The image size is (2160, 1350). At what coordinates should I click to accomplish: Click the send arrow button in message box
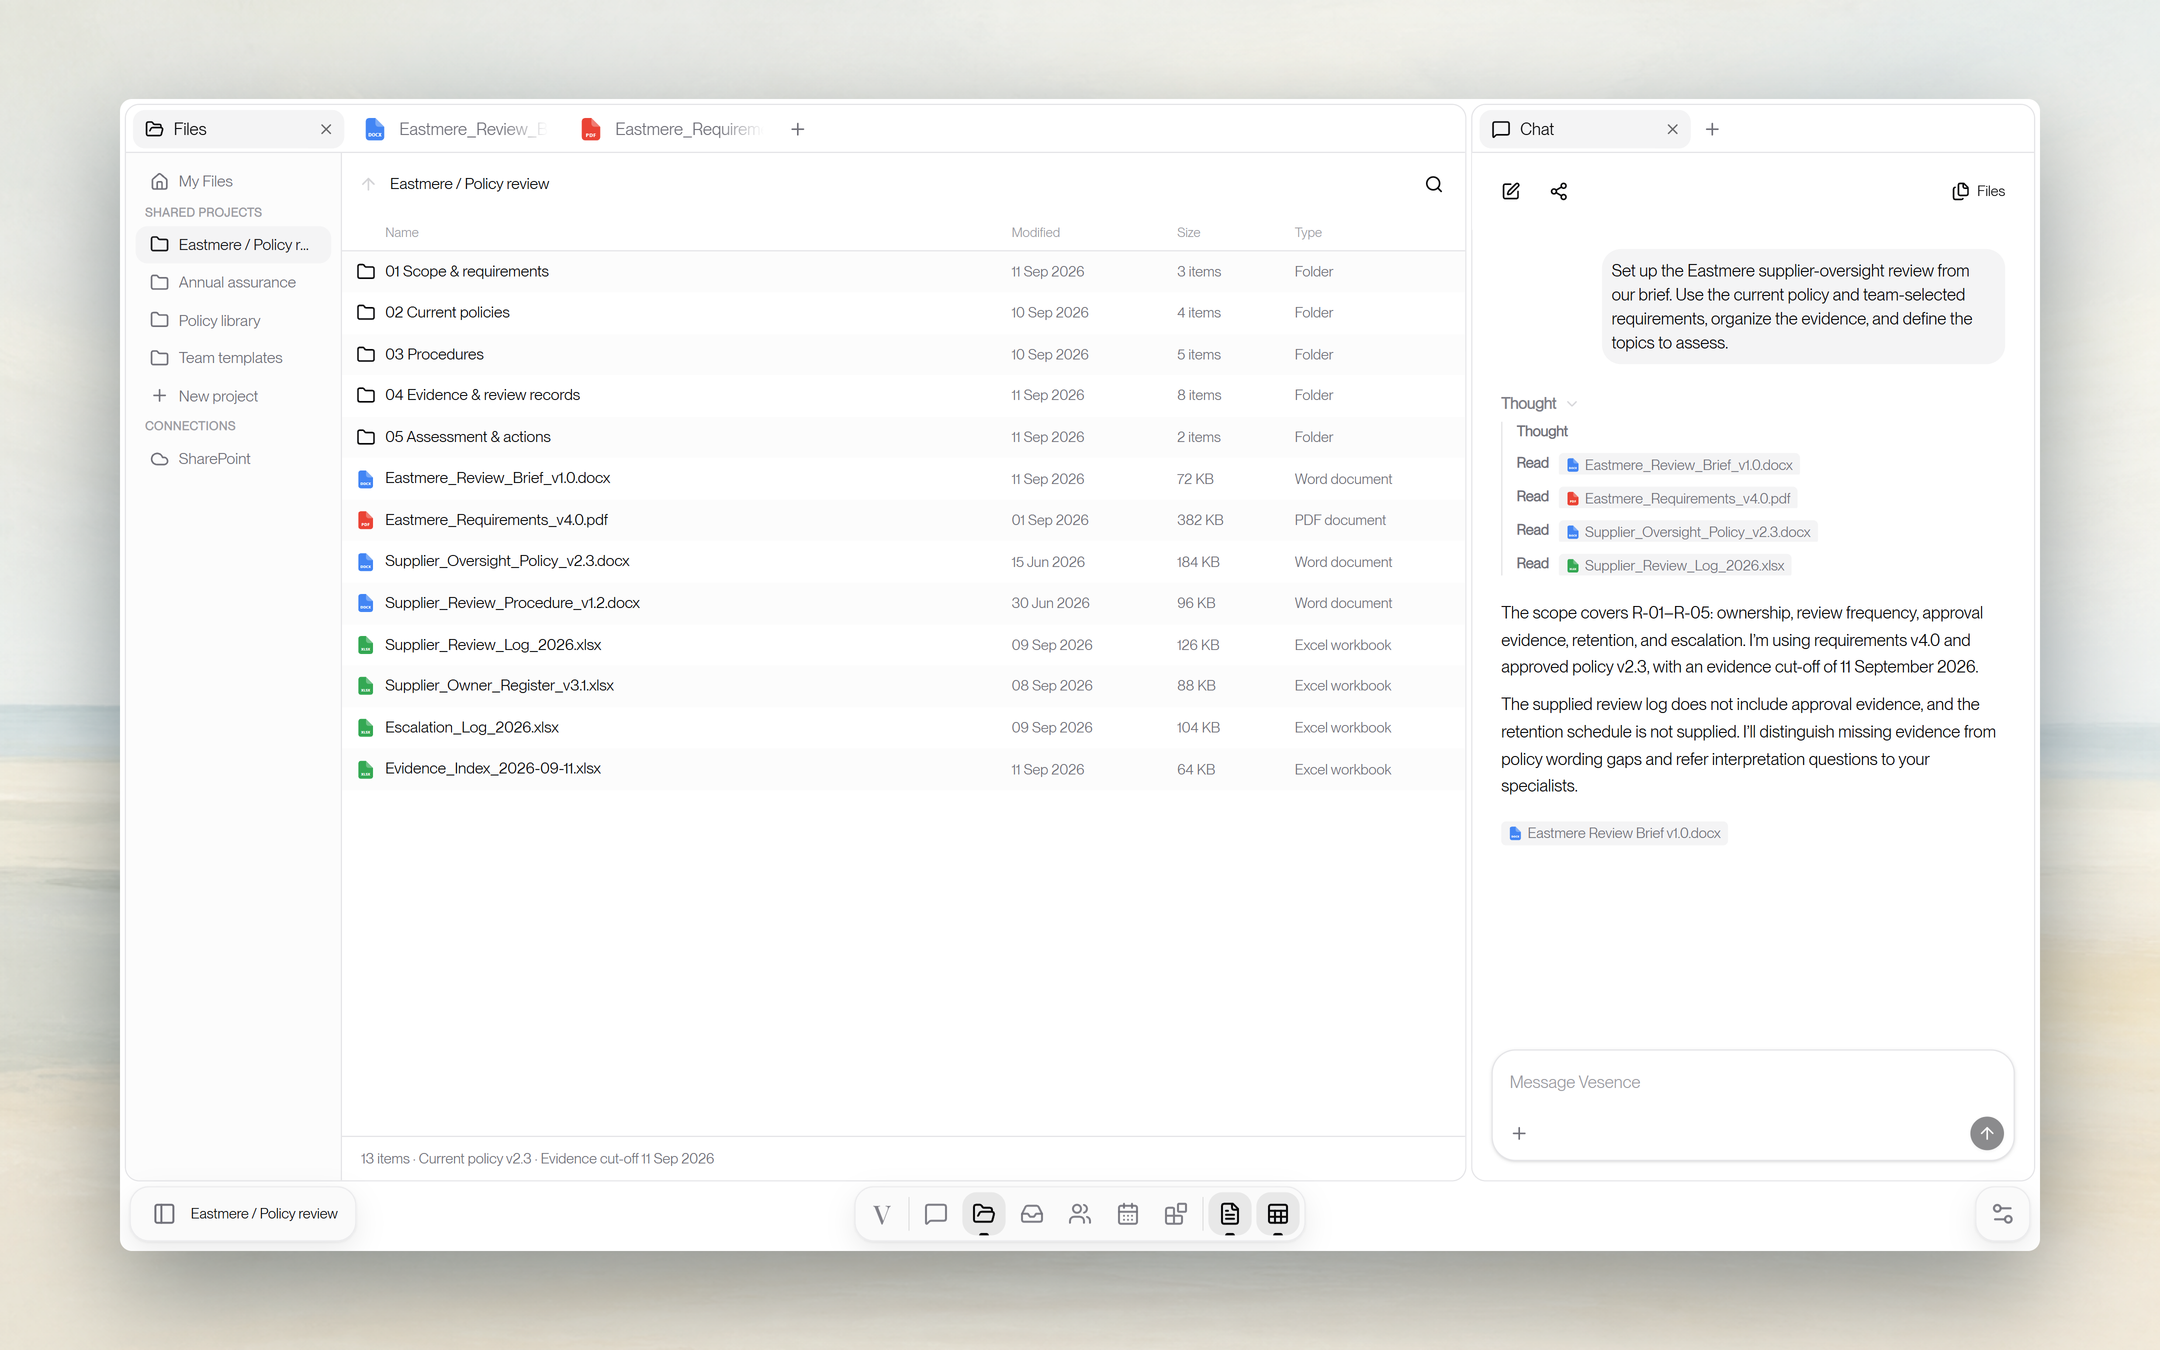(1987, 1133)
